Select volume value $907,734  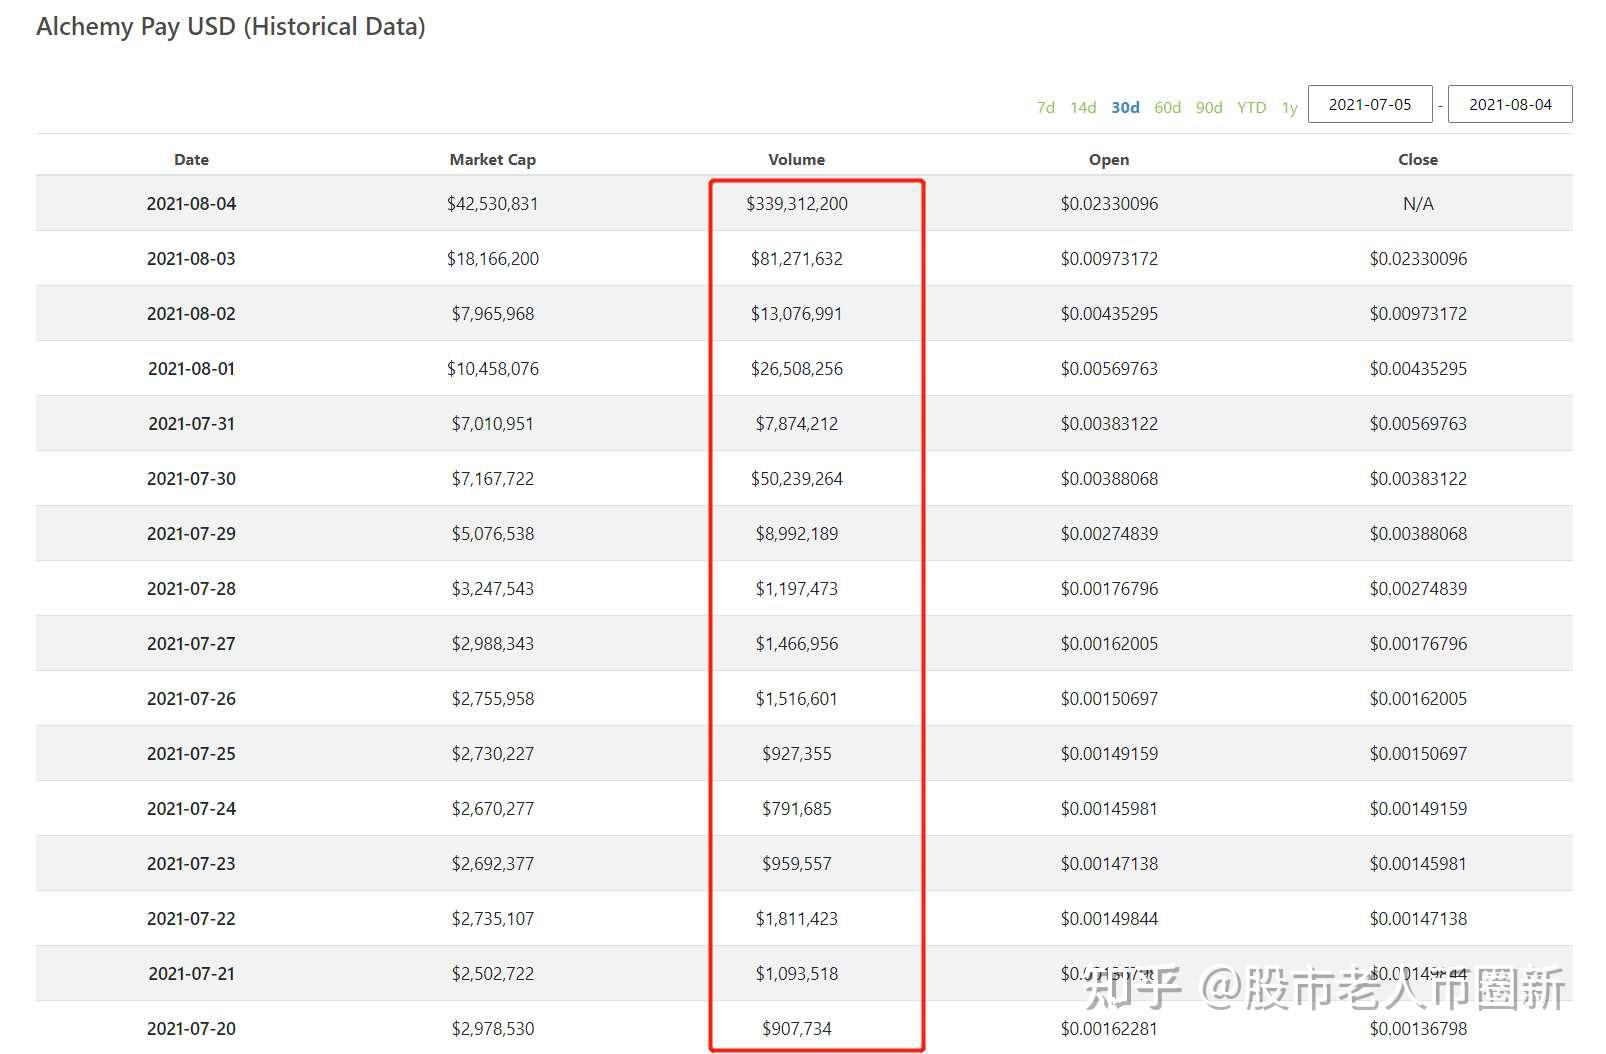coord(796,1029)
